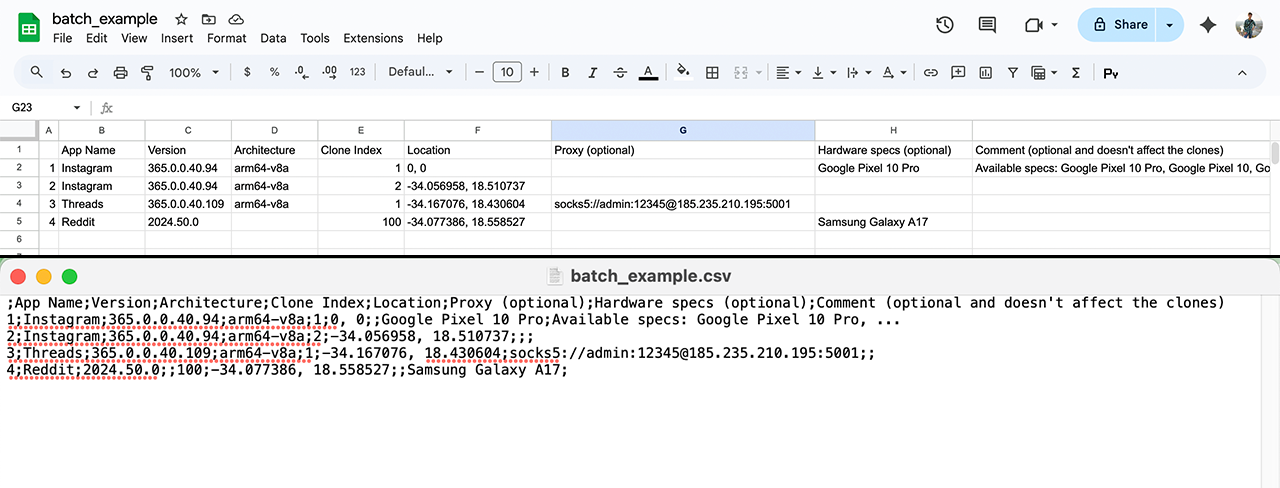Redo the last action
Viewport: 1280px width, 488px height.
pos(93,72)
